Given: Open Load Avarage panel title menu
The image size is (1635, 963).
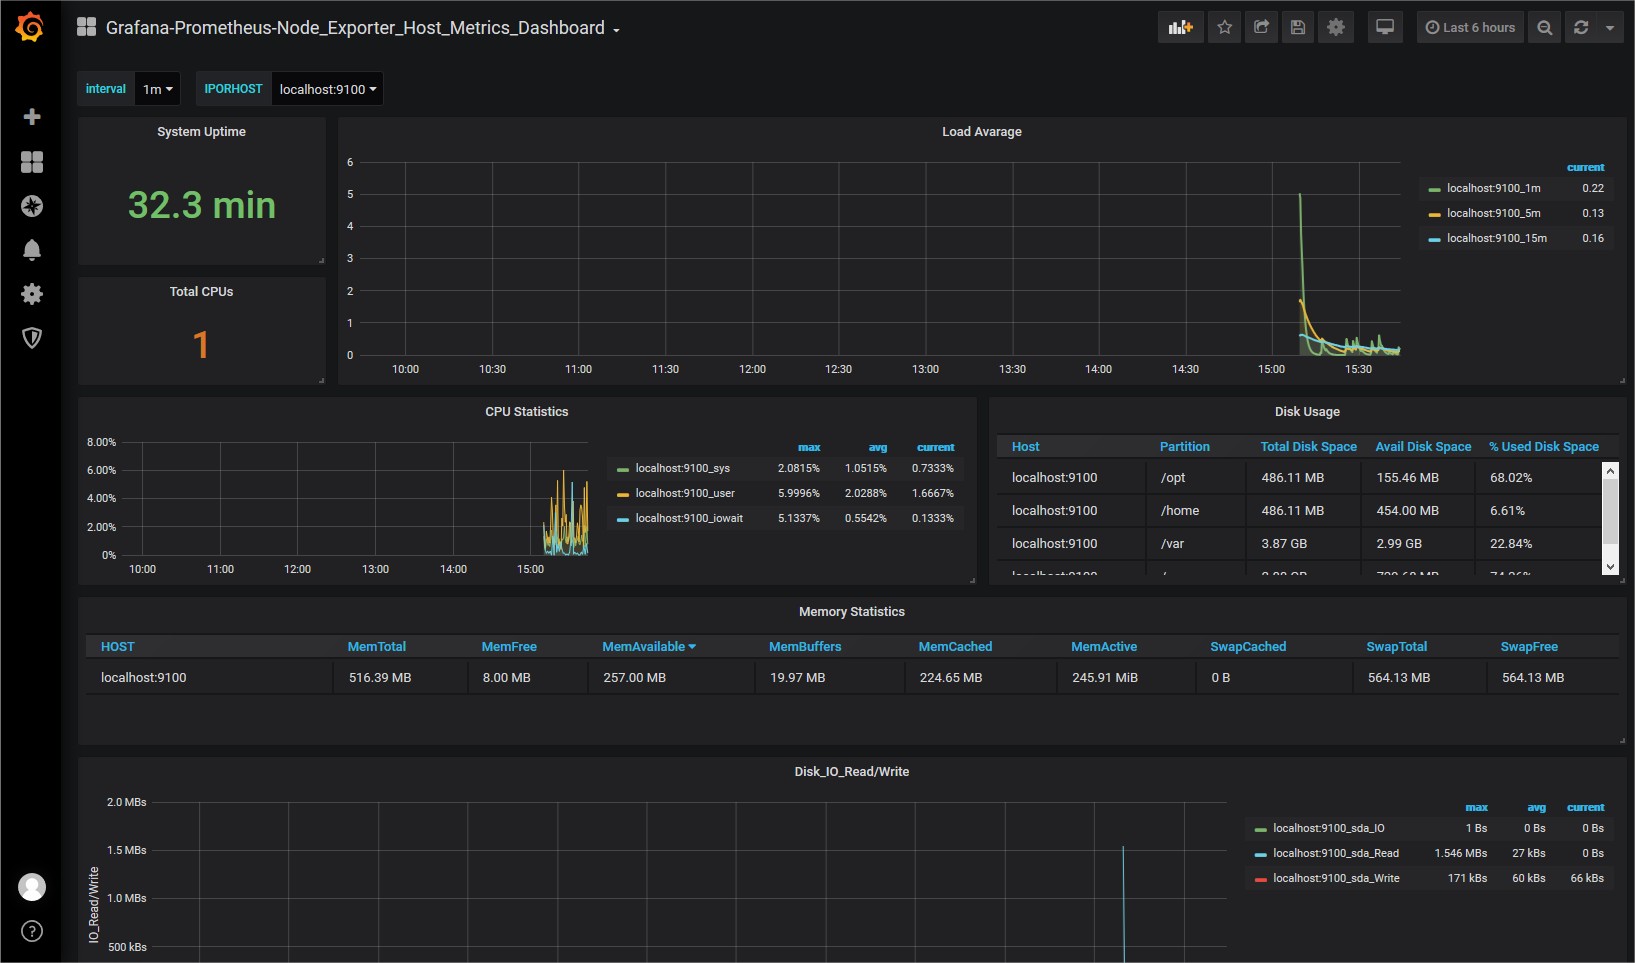Looking at the screenshot, I should click(982, 132).
